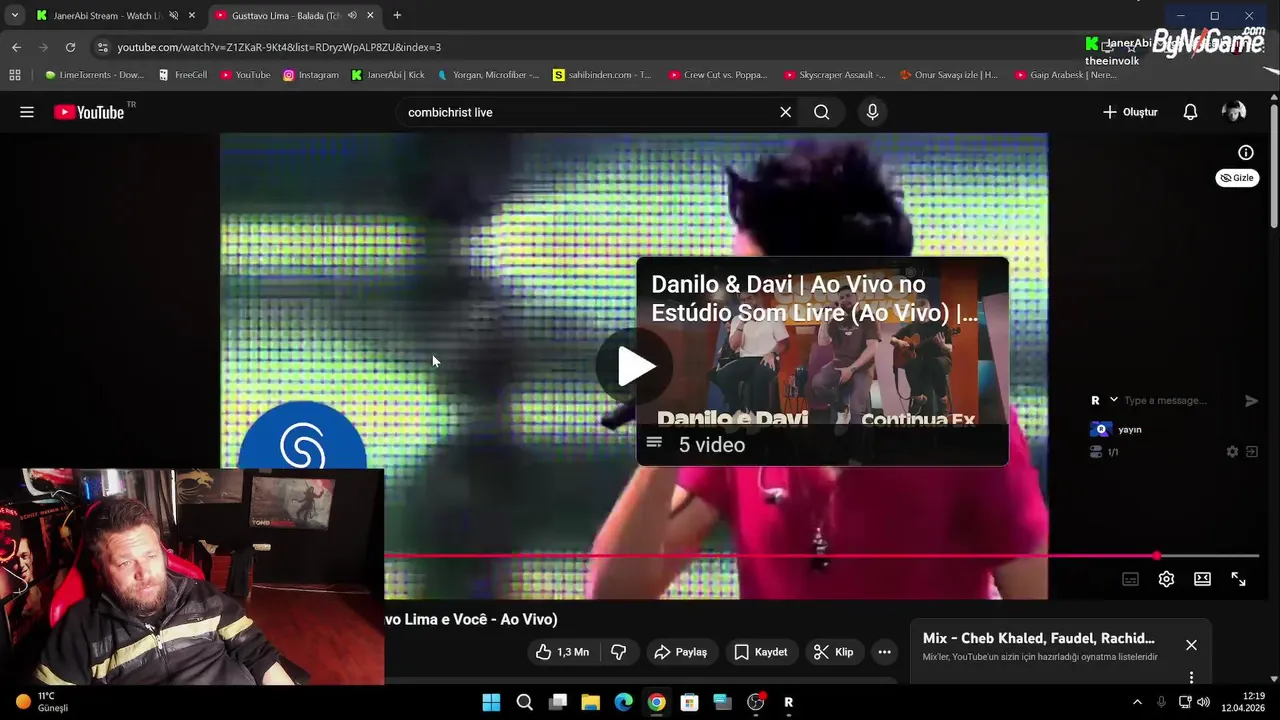Create a clip with Klip button
Screen dimensions: 1280x720
[x=833, y=652]
